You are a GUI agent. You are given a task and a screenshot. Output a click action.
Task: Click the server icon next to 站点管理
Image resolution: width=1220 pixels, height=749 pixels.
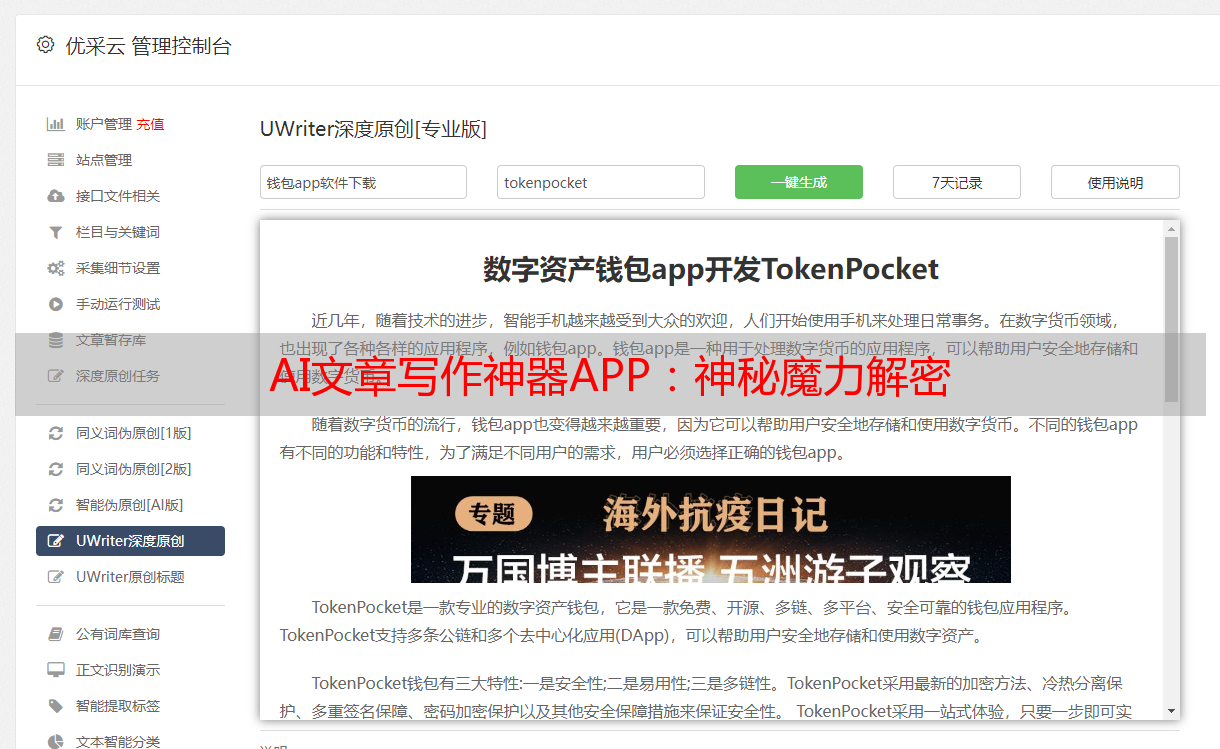56,160
